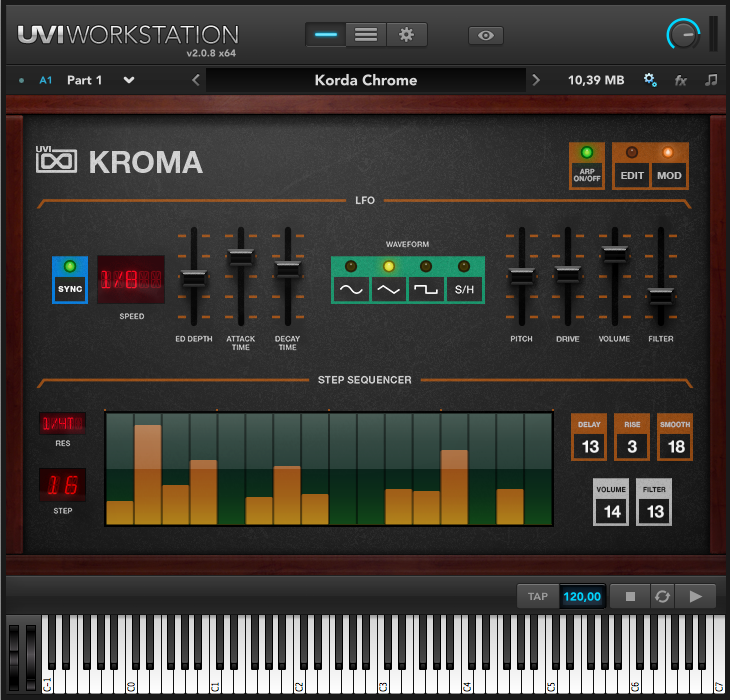Toggle the loop sync button
Viewport: 730px width, 700px height.
click(x=662, y=596)
